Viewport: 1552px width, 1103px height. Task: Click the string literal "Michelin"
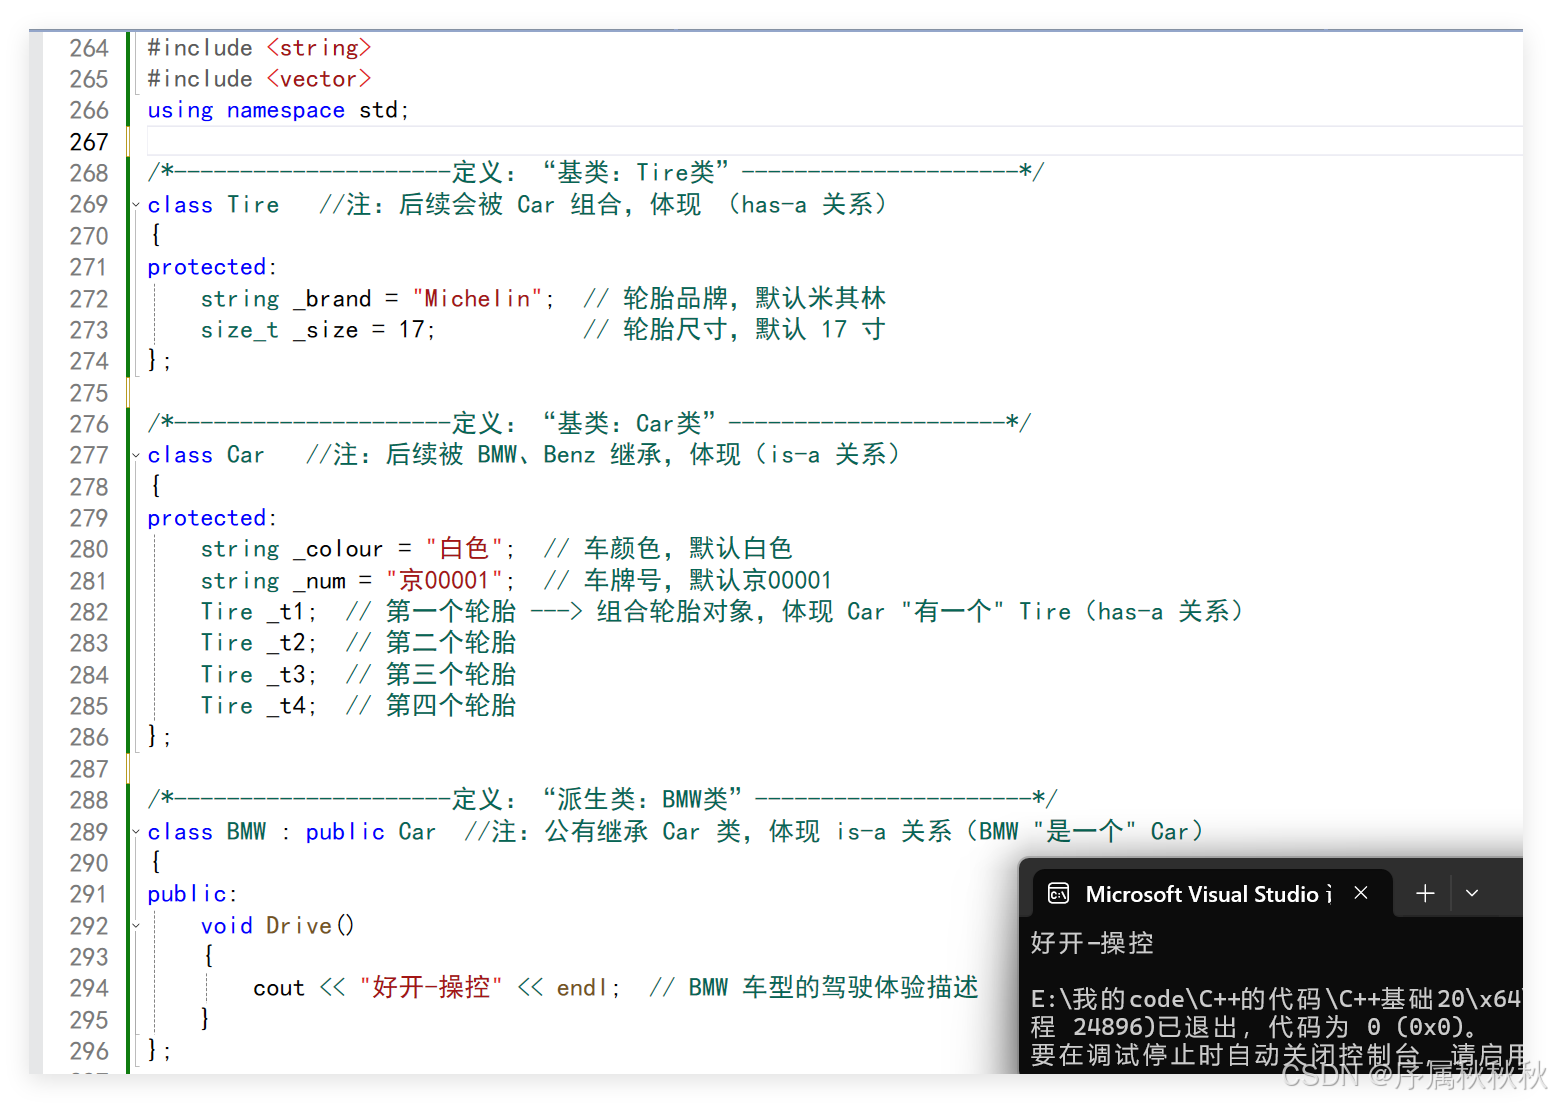477,299
